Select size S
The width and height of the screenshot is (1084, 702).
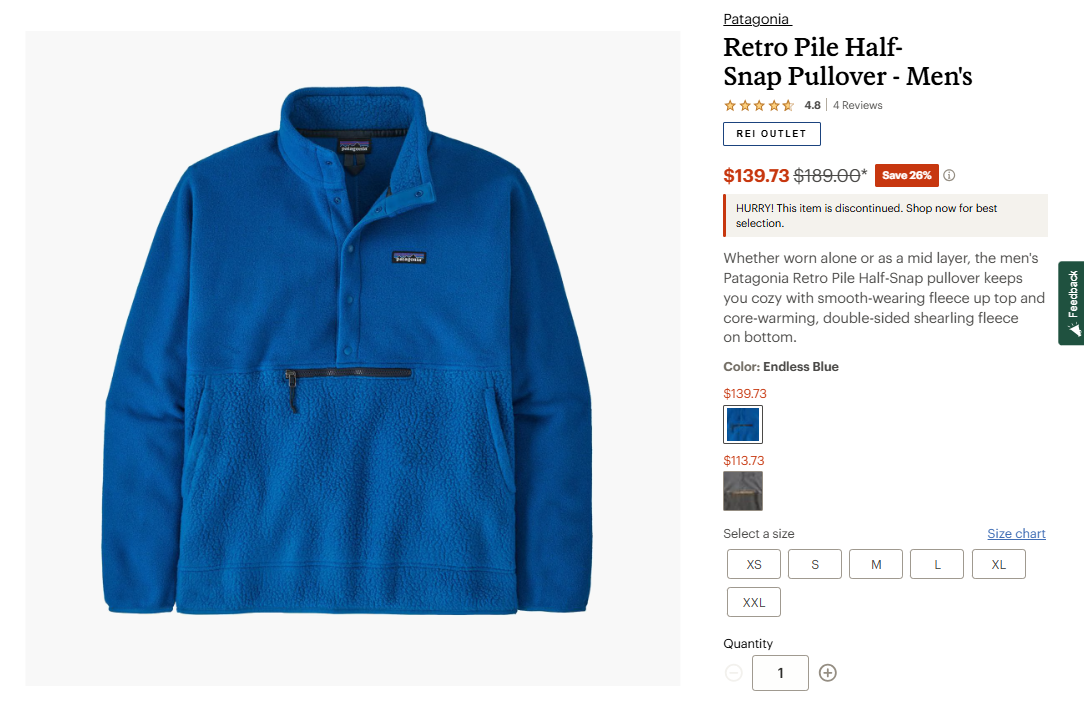[815, 564]
